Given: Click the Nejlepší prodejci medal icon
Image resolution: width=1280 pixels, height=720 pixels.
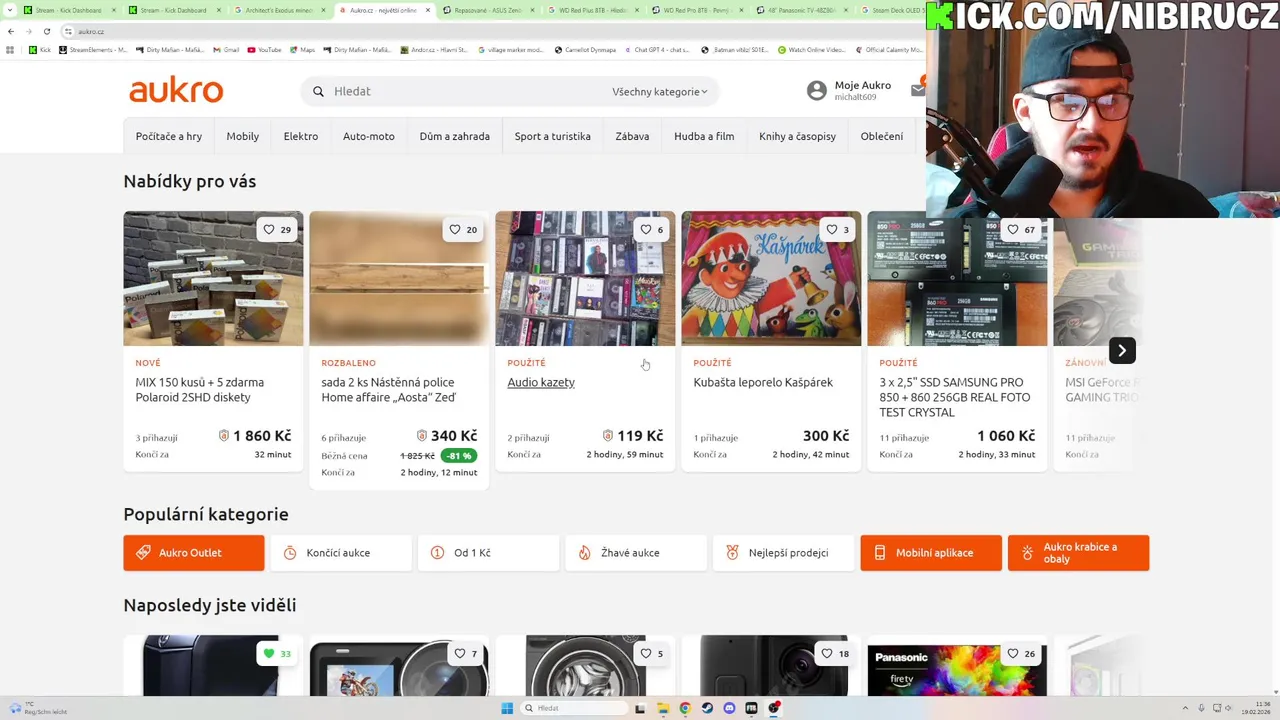Looking at the screenshot, I should pyautogui.click(x=732, y=552).
